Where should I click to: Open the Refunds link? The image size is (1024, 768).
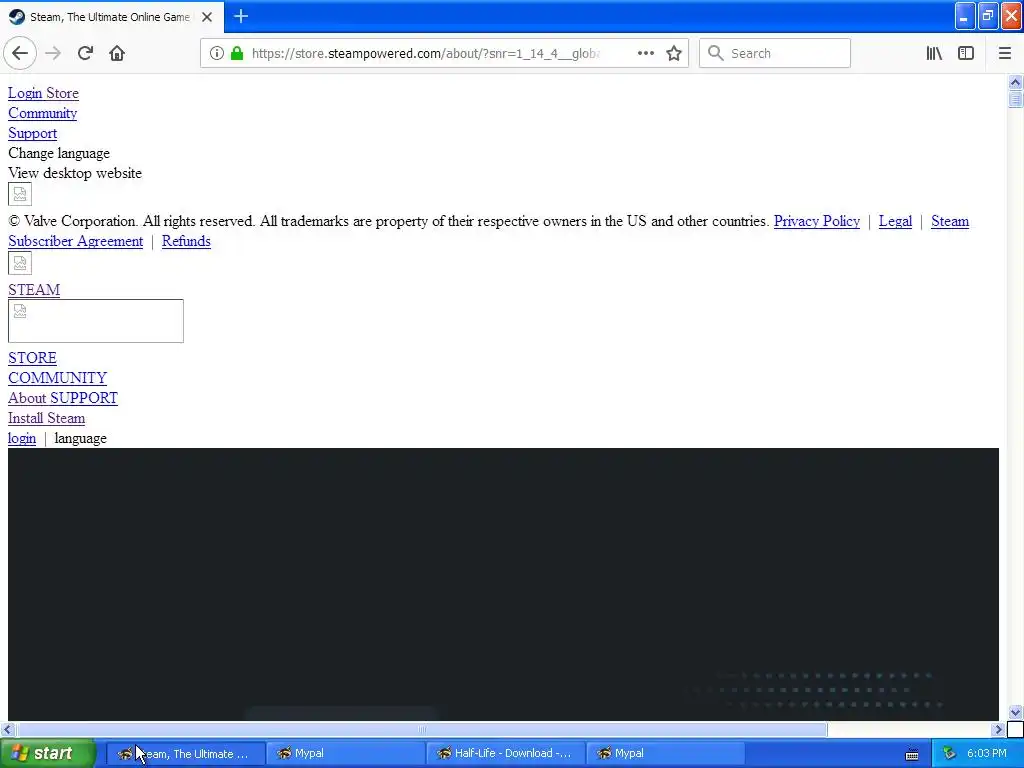click(x=186, y=241)
